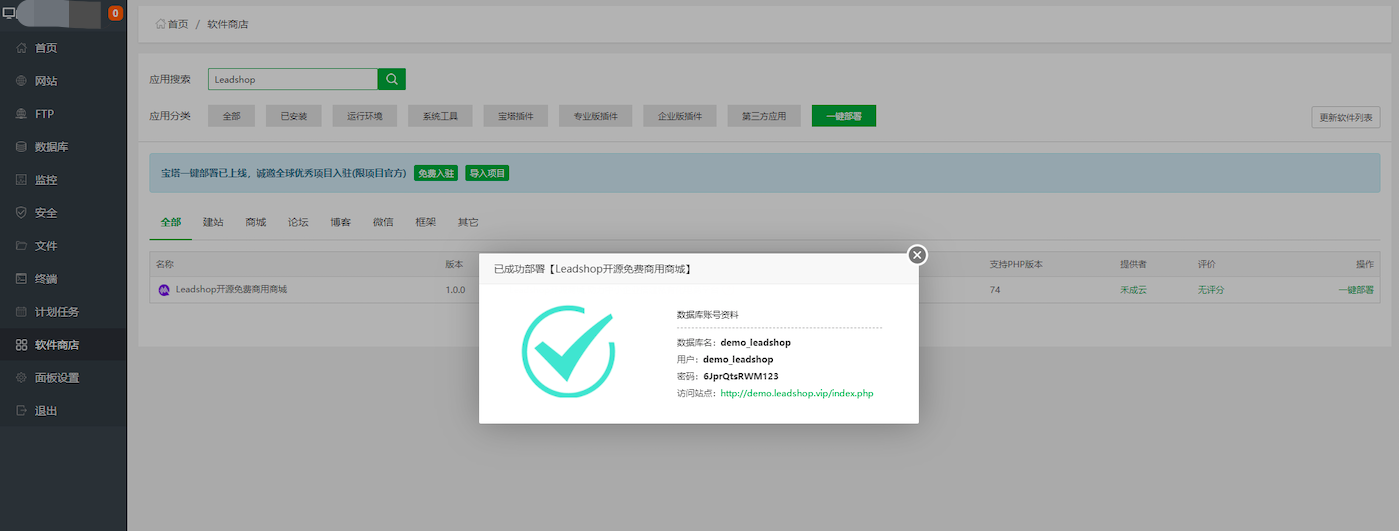Click the 名称 column header
1399x531 pixels.
[165, 264]
